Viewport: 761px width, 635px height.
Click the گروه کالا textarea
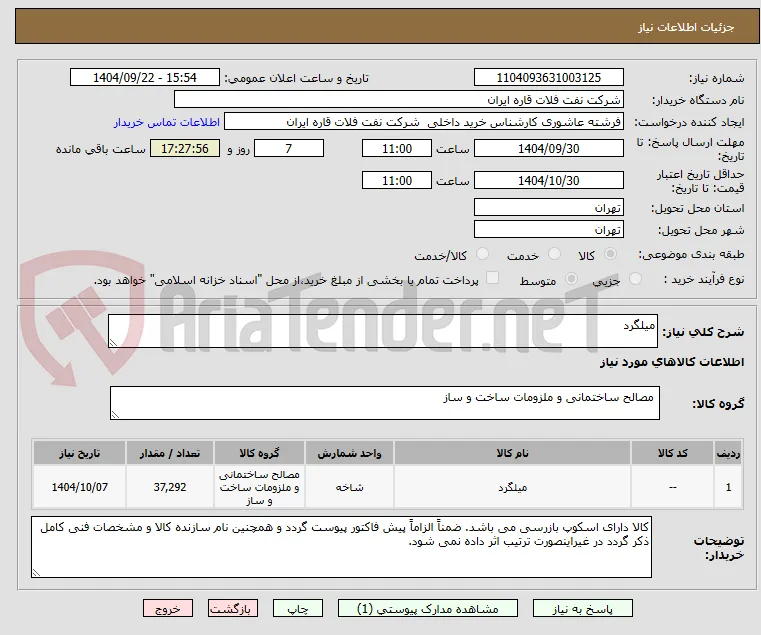(384, 403)
